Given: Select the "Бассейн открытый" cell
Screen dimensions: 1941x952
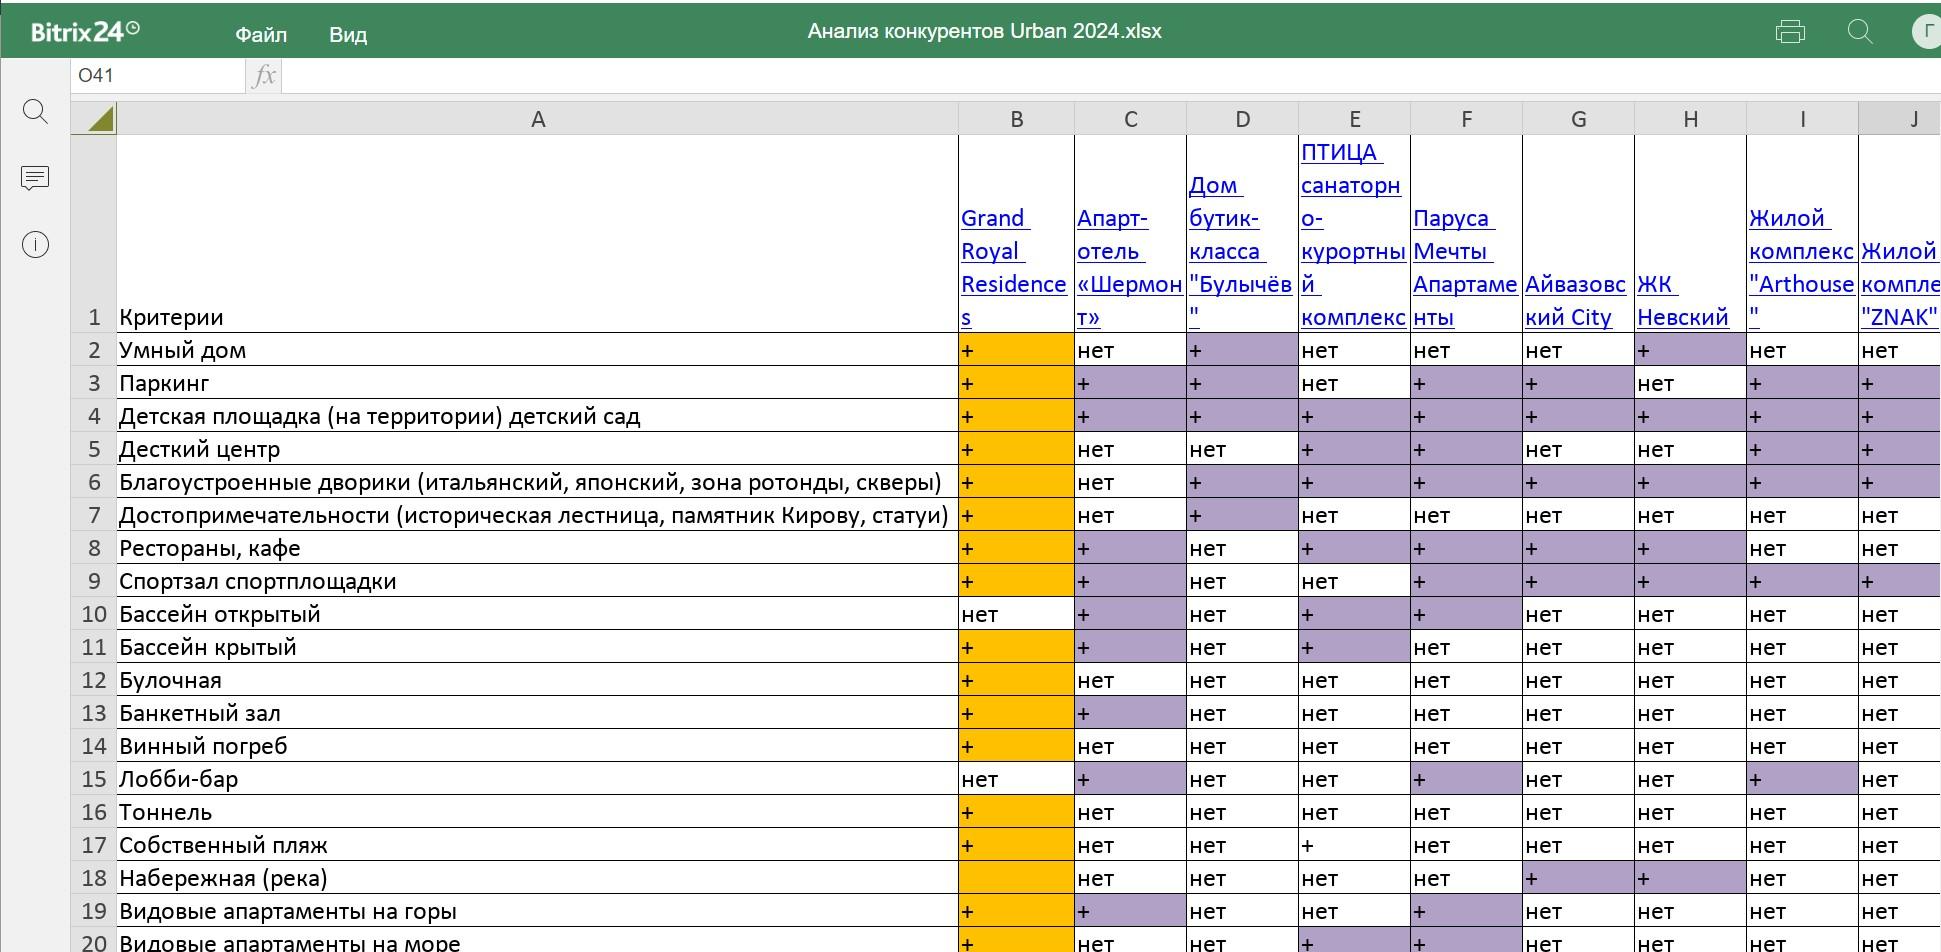Looking at the screenshot, I should 538,614.
